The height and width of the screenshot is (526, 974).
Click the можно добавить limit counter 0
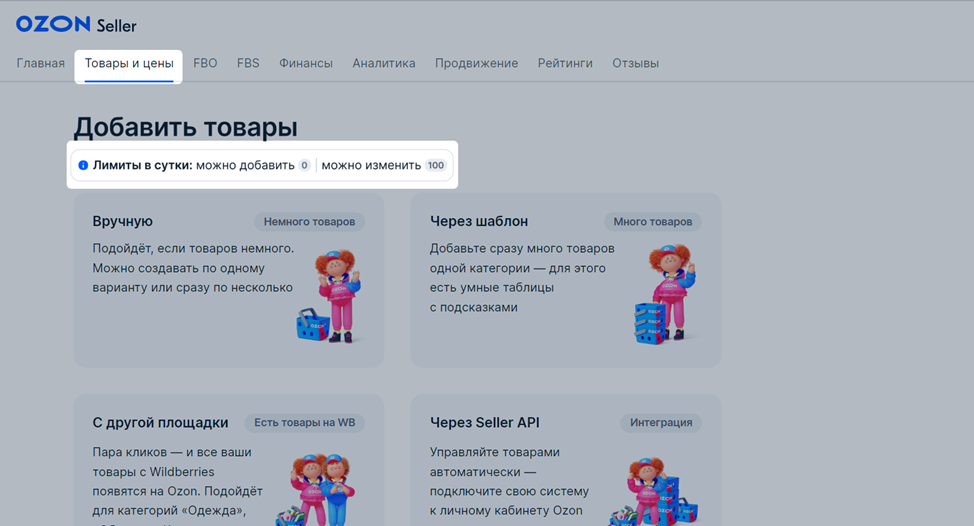coord(304,165)
